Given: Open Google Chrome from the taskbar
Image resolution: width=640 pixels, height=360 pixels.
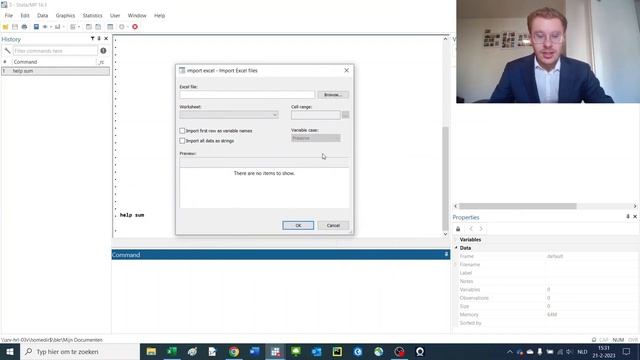Looking at the screenshot, I should pos(234,351).
